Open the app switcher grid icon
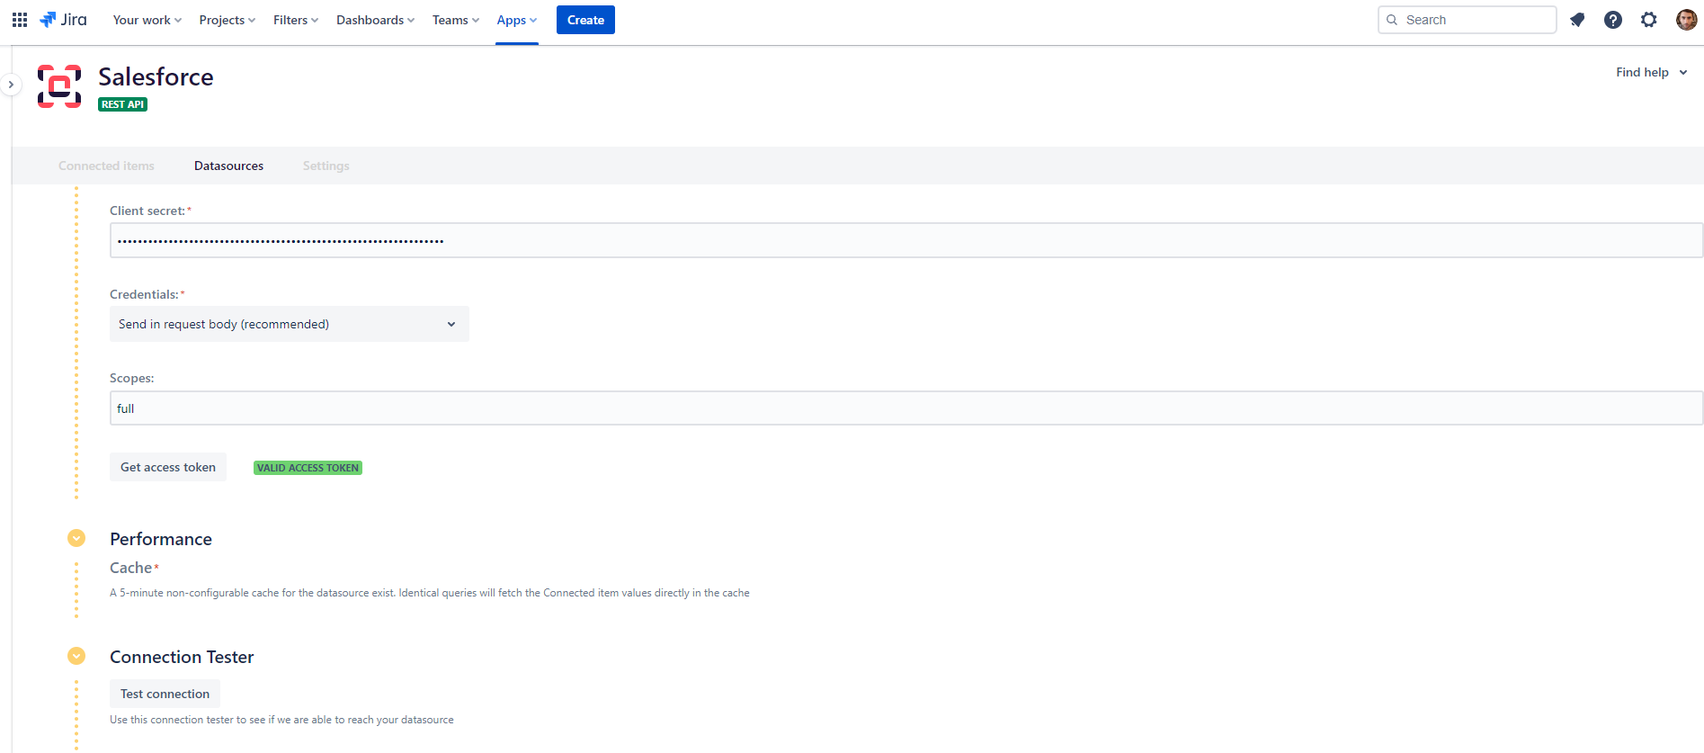Screen dimensions: 1704x753 pos(19,20)
